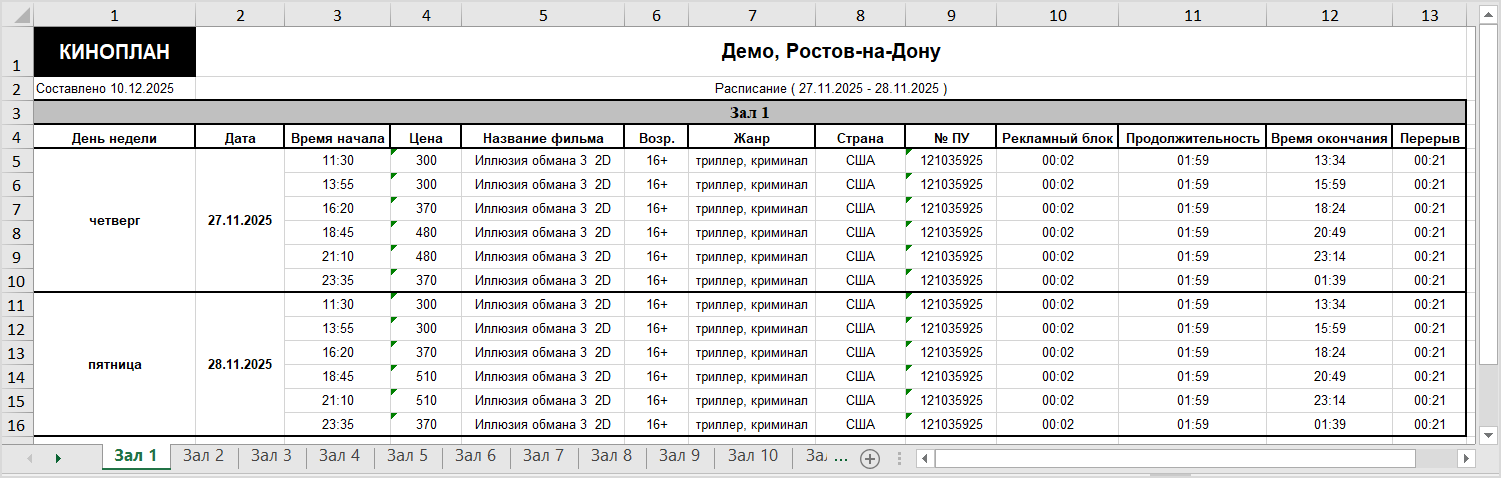Select column 5 header
1501x478 pixels.
coord(543,14)
